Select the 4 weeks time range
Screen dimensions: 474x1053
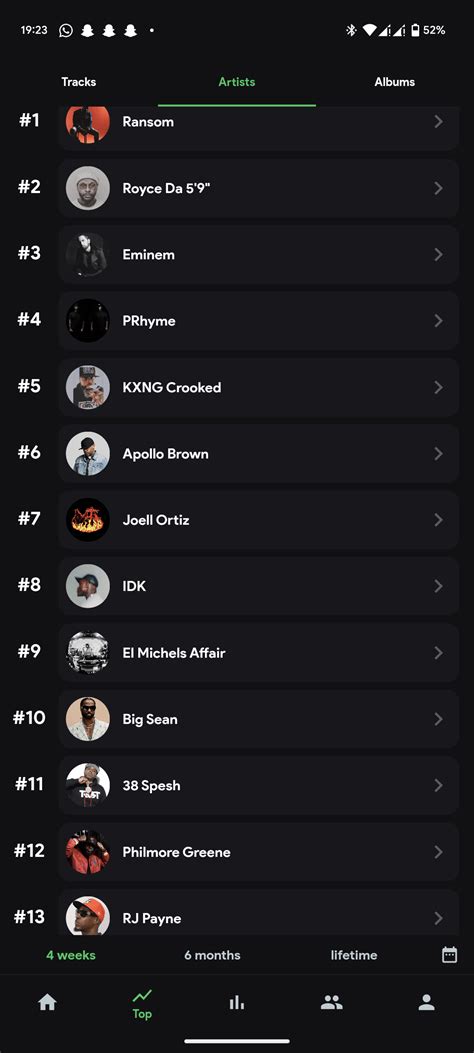click(x=70, y=955)
